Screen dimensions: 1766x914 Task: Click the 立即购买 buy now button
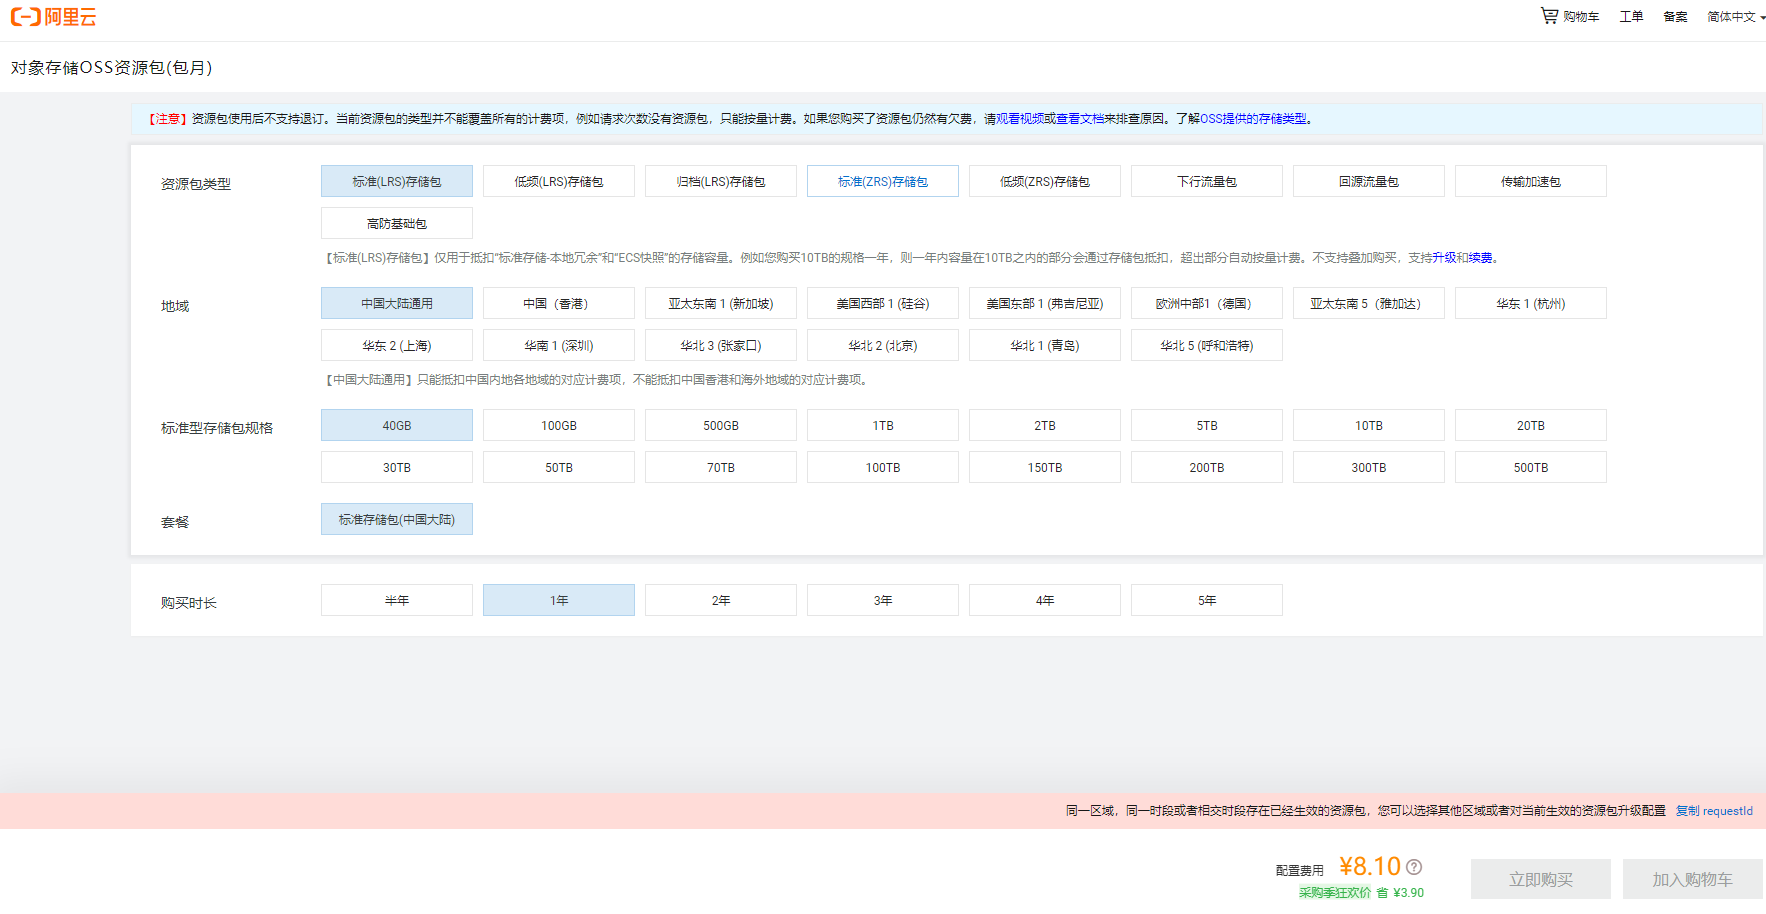coord(1541,879)
